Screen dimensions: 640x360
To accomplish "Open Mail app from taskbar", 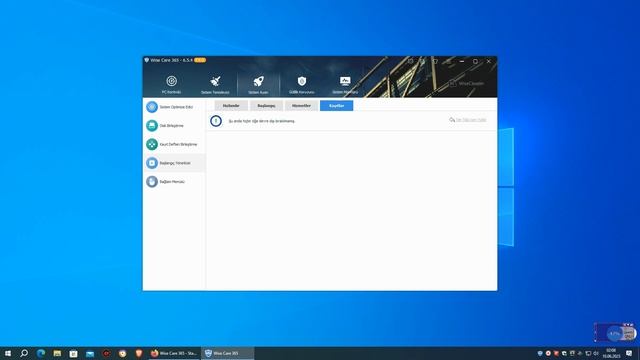I will (90, 353).
